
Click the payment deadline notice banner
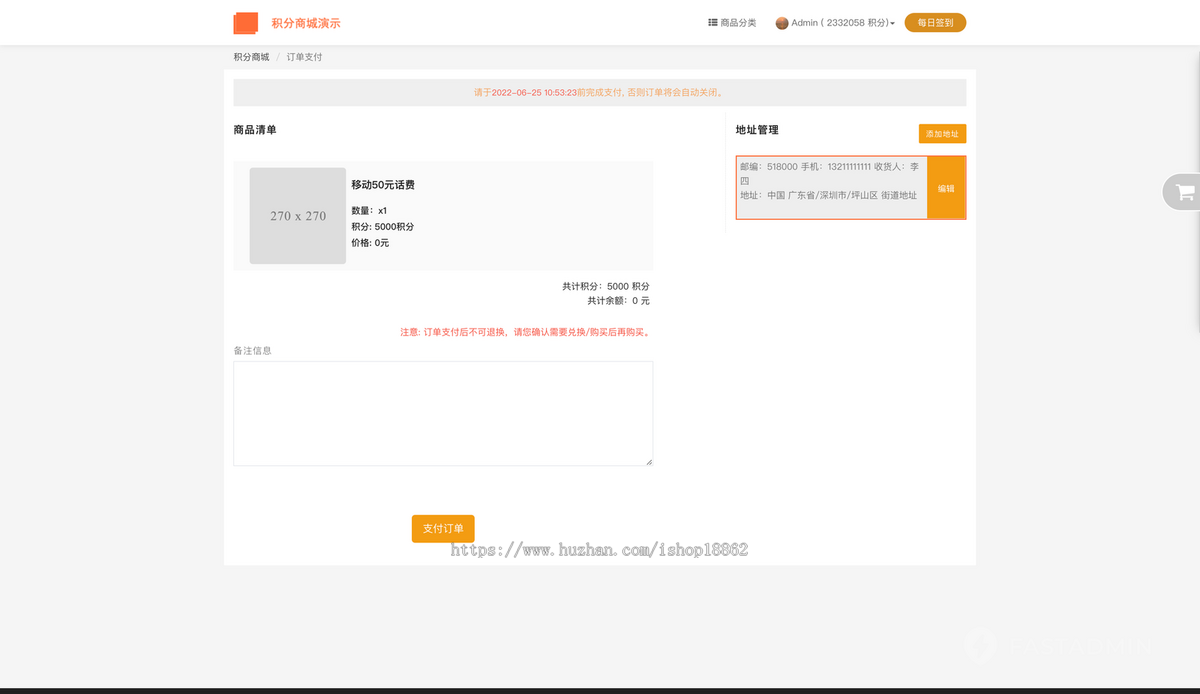pos(599,91)
